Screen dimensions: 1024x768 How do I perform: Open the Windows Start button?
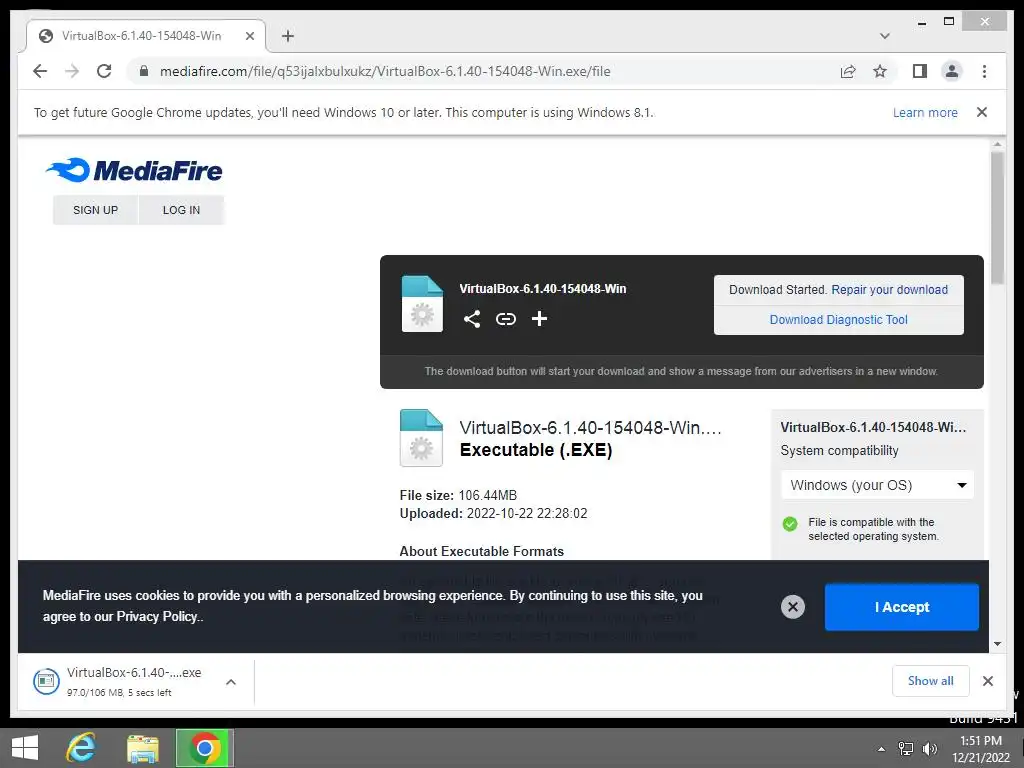coord(25,748)
